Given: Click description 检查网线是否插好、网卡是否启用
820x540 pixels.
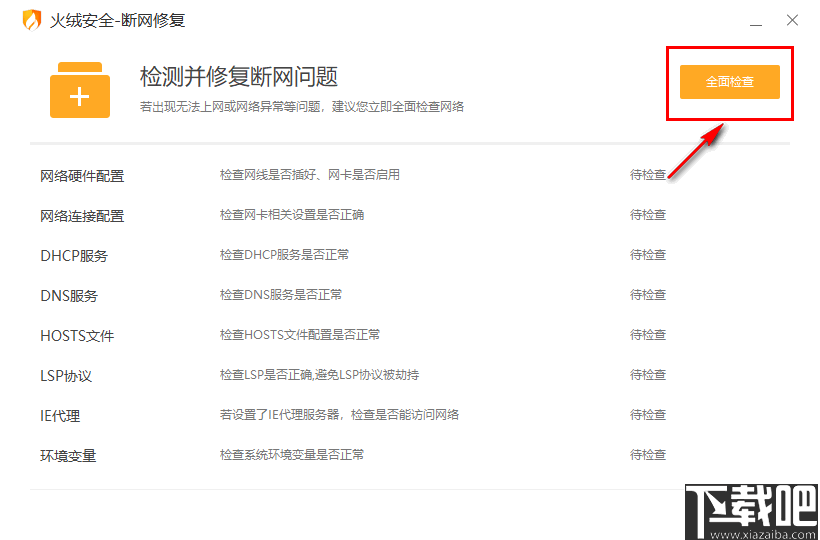Looking at the screenshot, I should (x=310, y=175).
